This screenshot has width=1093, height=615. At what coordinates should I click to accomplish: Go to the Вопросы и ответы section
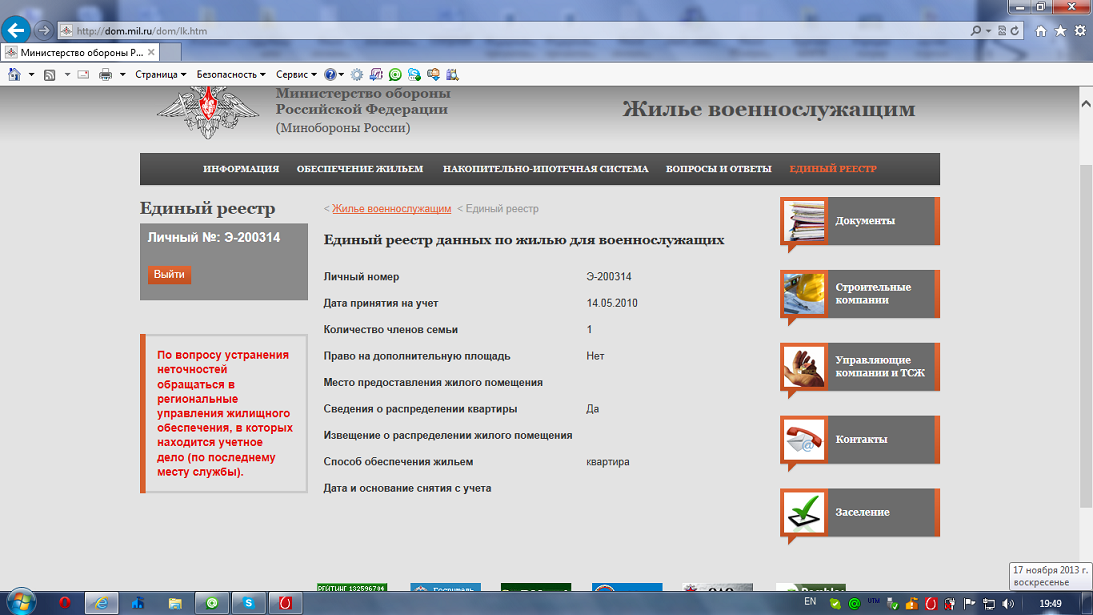click(x=718, y=169)
